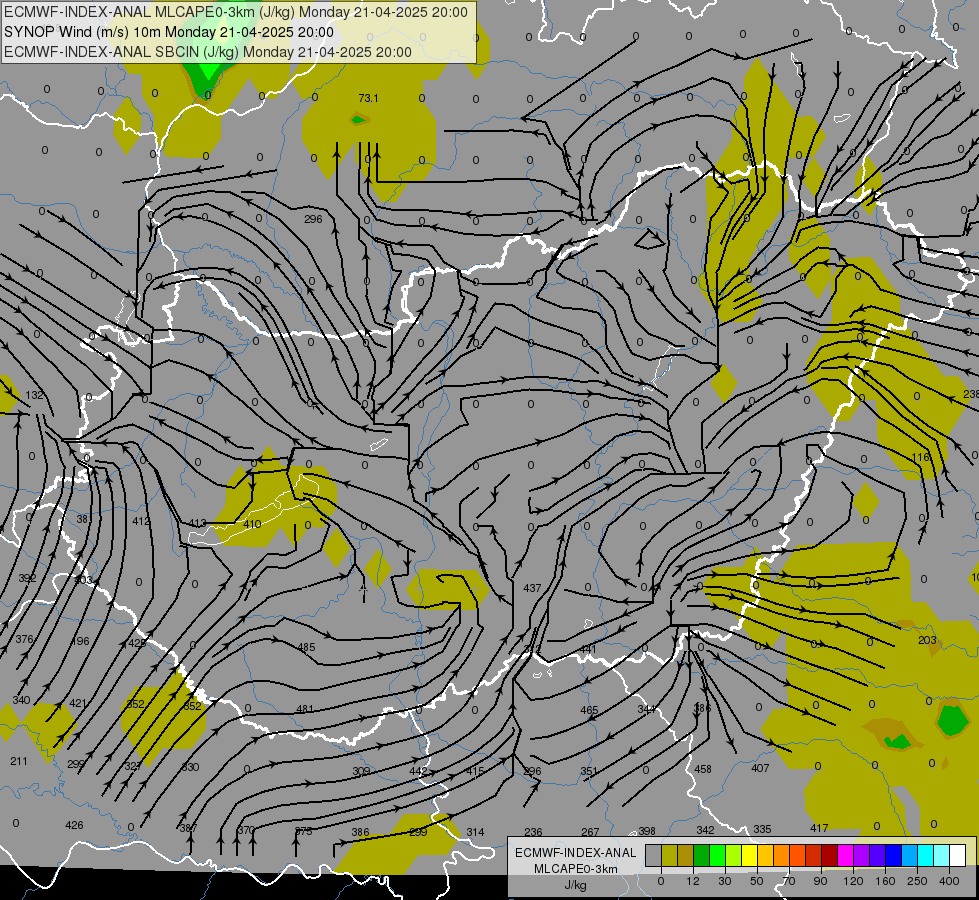Click the legend tick label '250'
This screenshot has width=979, height=900.
click(917, 881)
